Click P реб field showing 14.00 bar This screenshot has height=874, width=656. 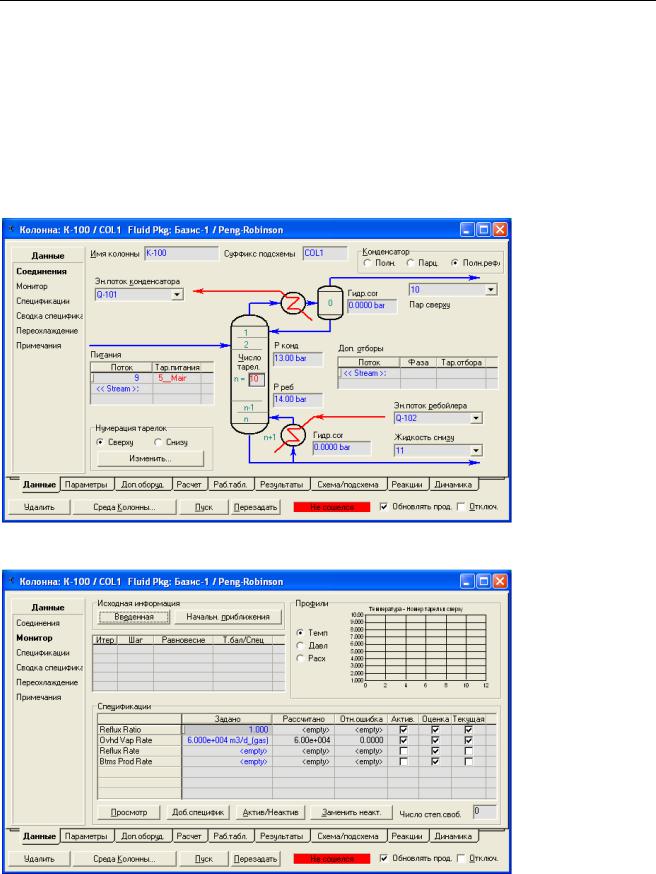coord(298,400)
